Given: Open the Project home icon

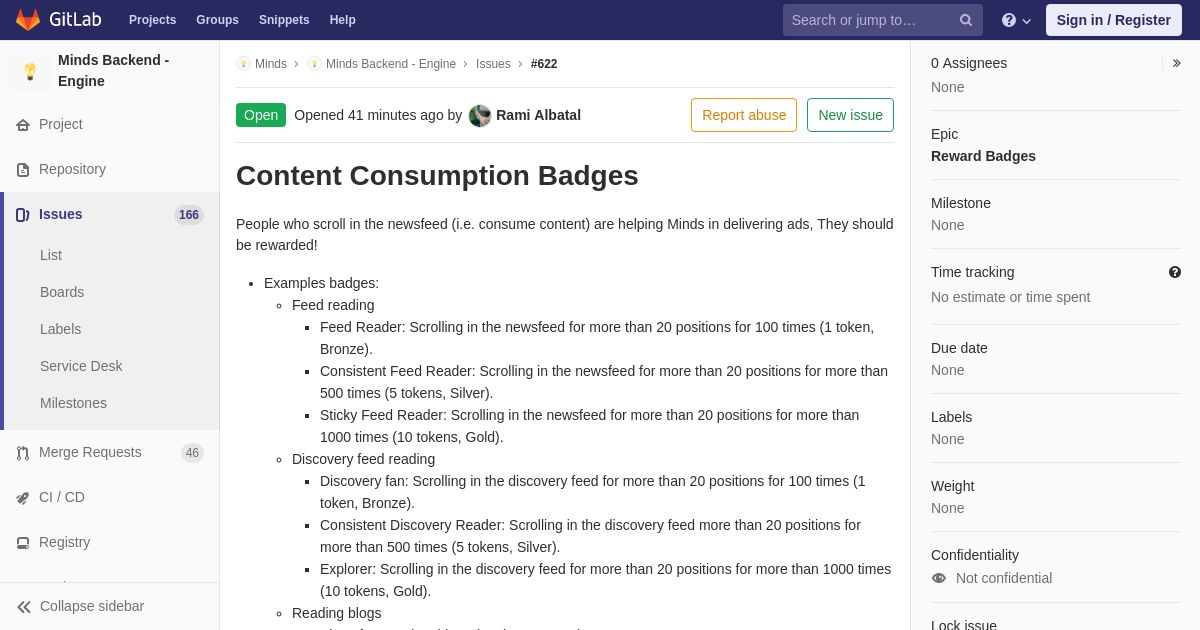Looking at the screenshot, I should (x=23, y=125).
